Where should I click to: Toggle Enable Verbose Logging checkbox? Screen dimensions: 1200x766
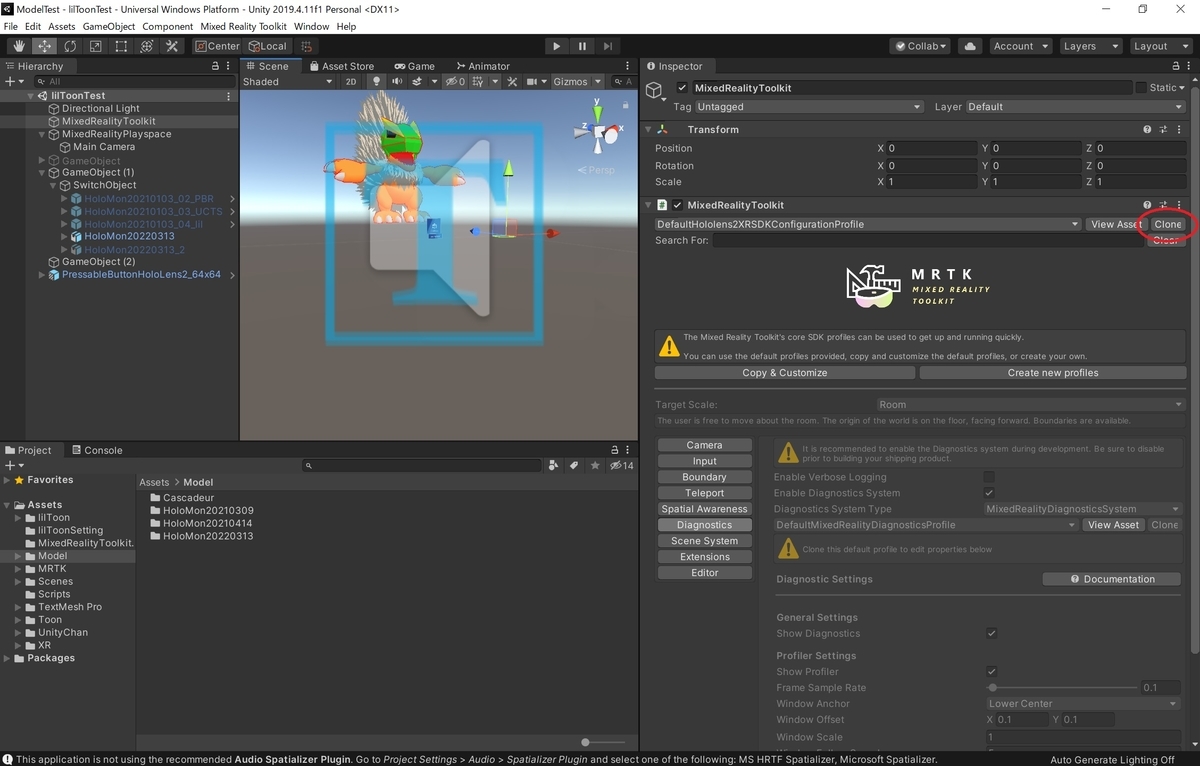[989, 477]
